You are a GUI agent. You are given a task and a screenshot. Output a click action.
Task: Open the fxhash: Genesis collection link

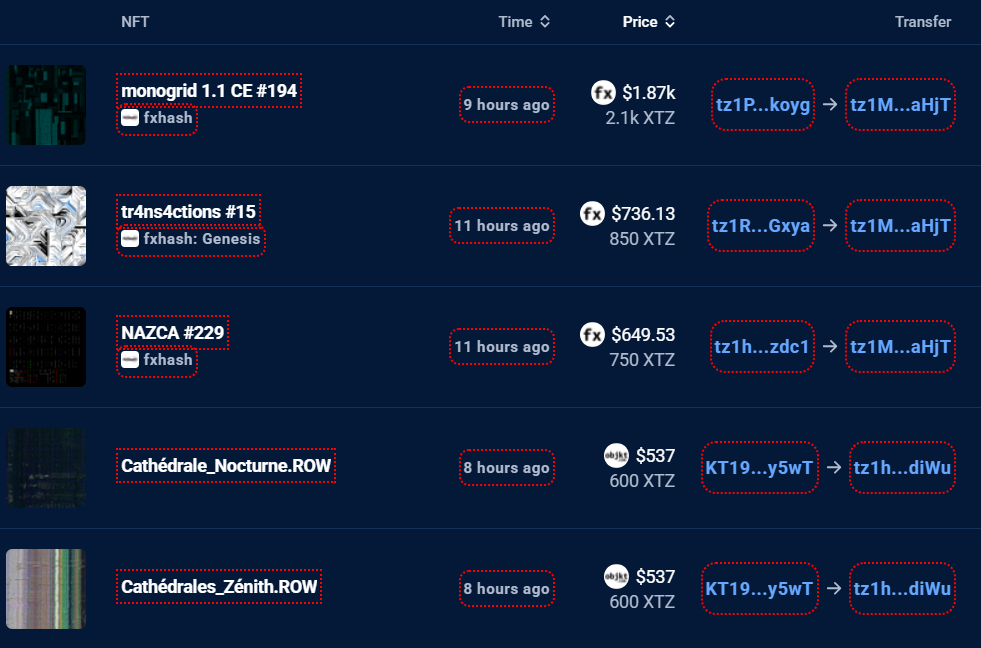click(201, 239)
